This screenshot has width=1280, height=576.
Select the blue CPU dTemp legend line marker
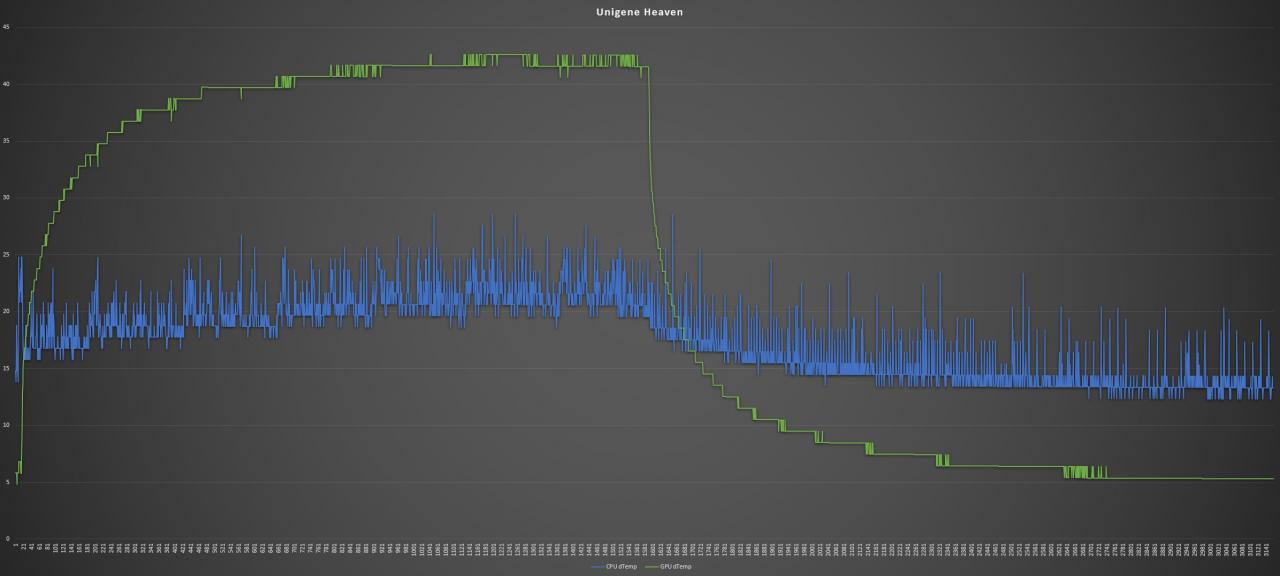(598, 567)
